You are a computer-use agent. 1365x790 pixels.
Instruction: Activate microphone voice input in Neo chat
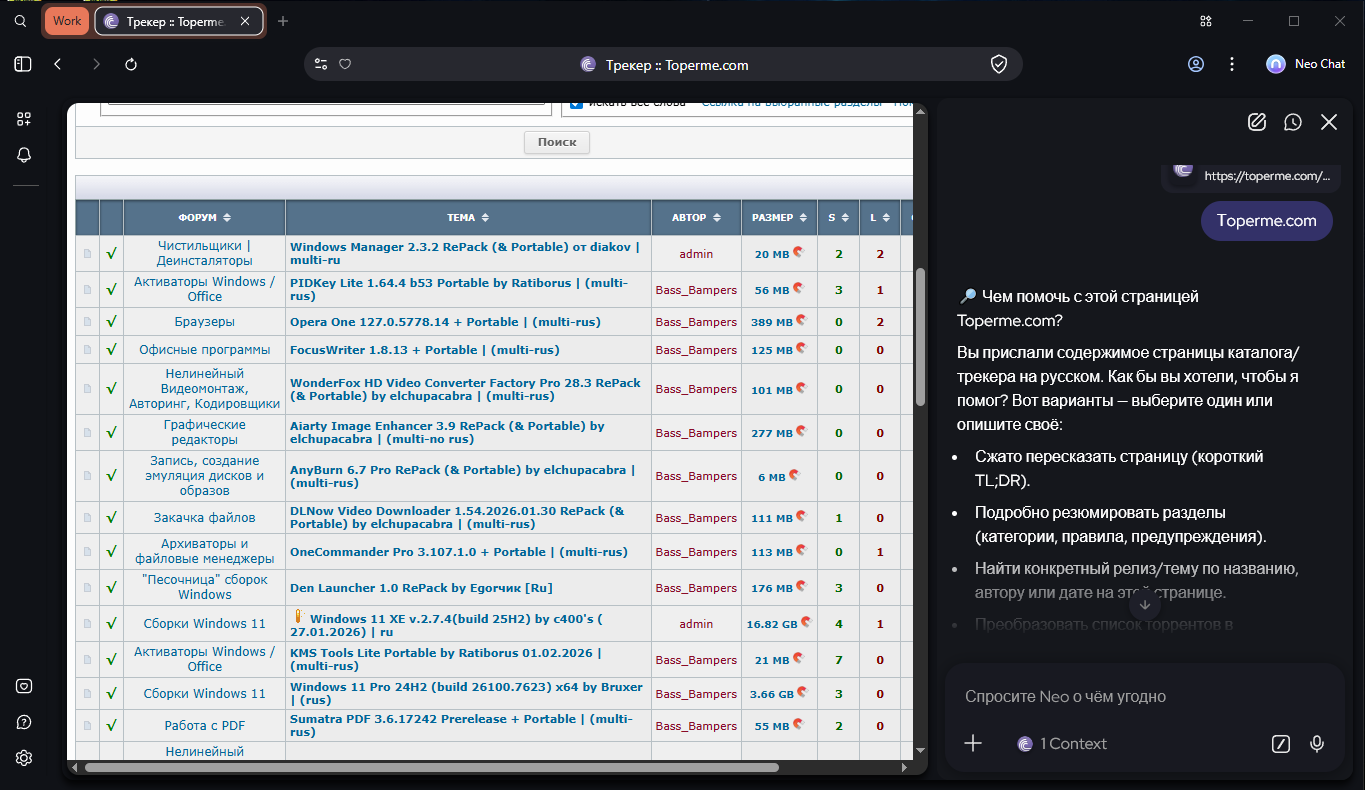1317,743
